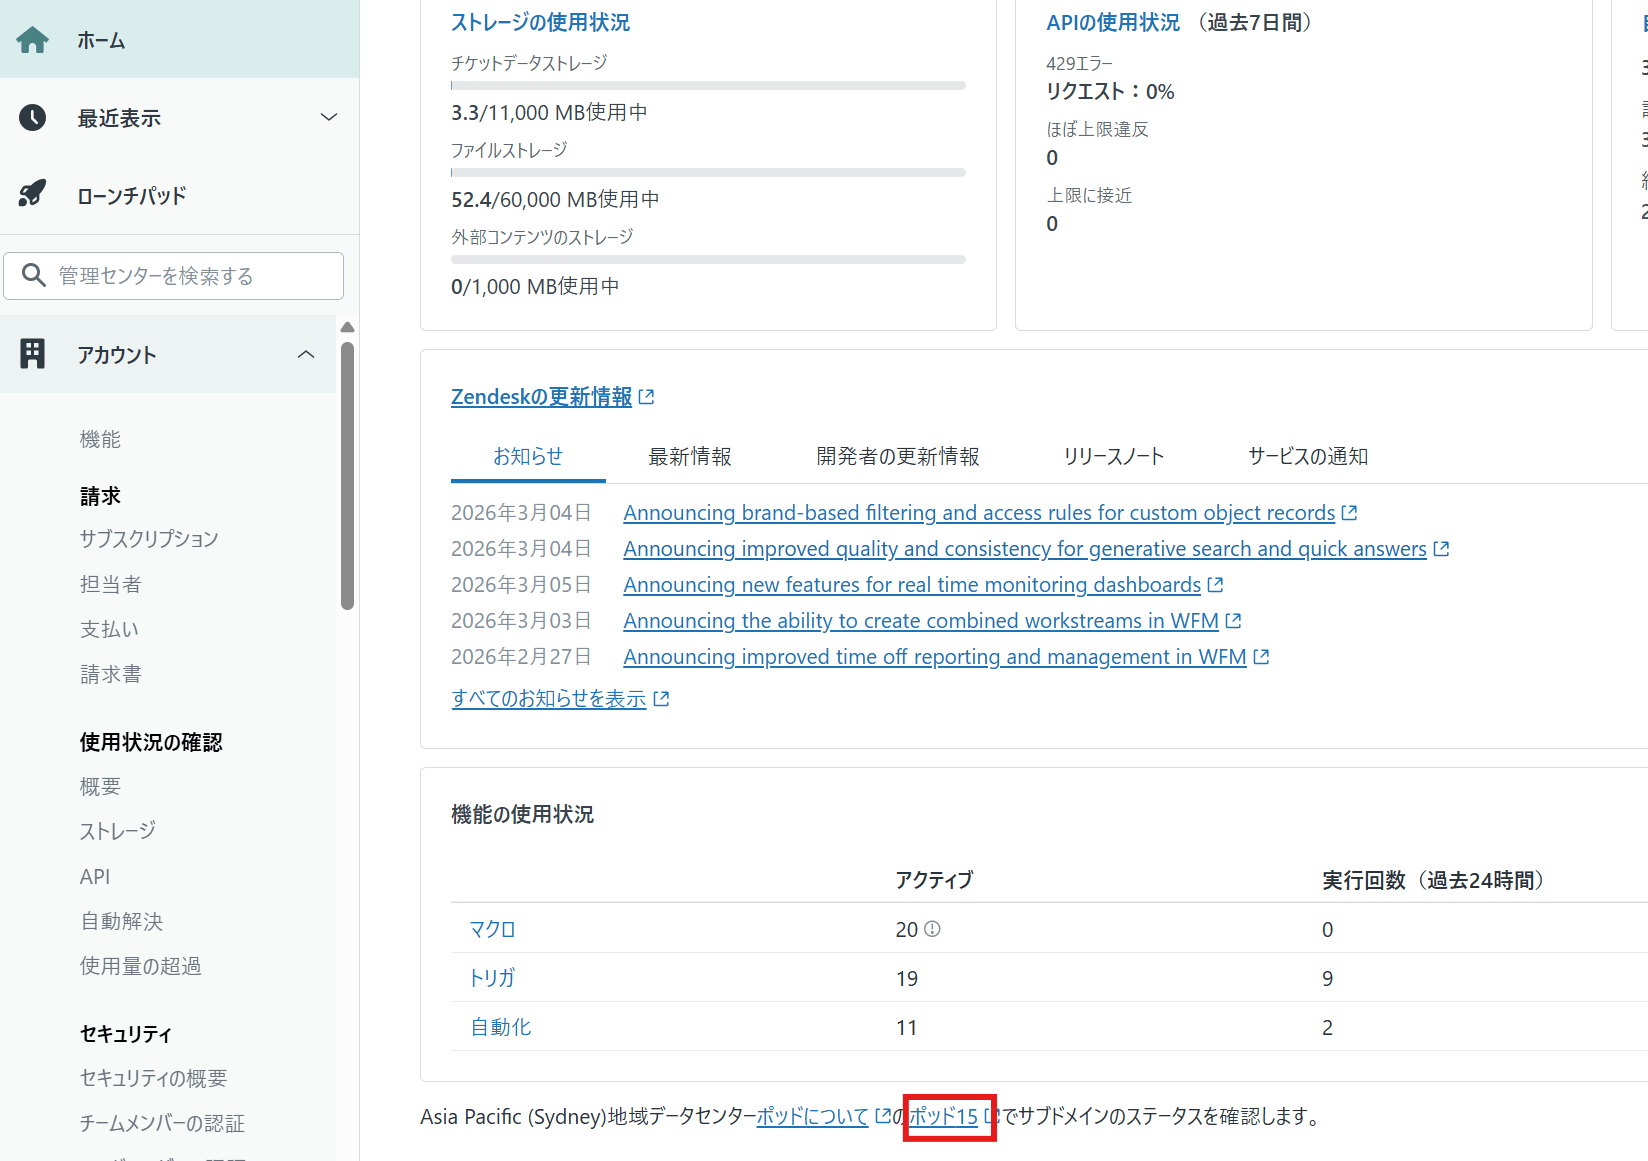Click the Account building icon
1648x1161 pixels.
(x=32, y=354)
